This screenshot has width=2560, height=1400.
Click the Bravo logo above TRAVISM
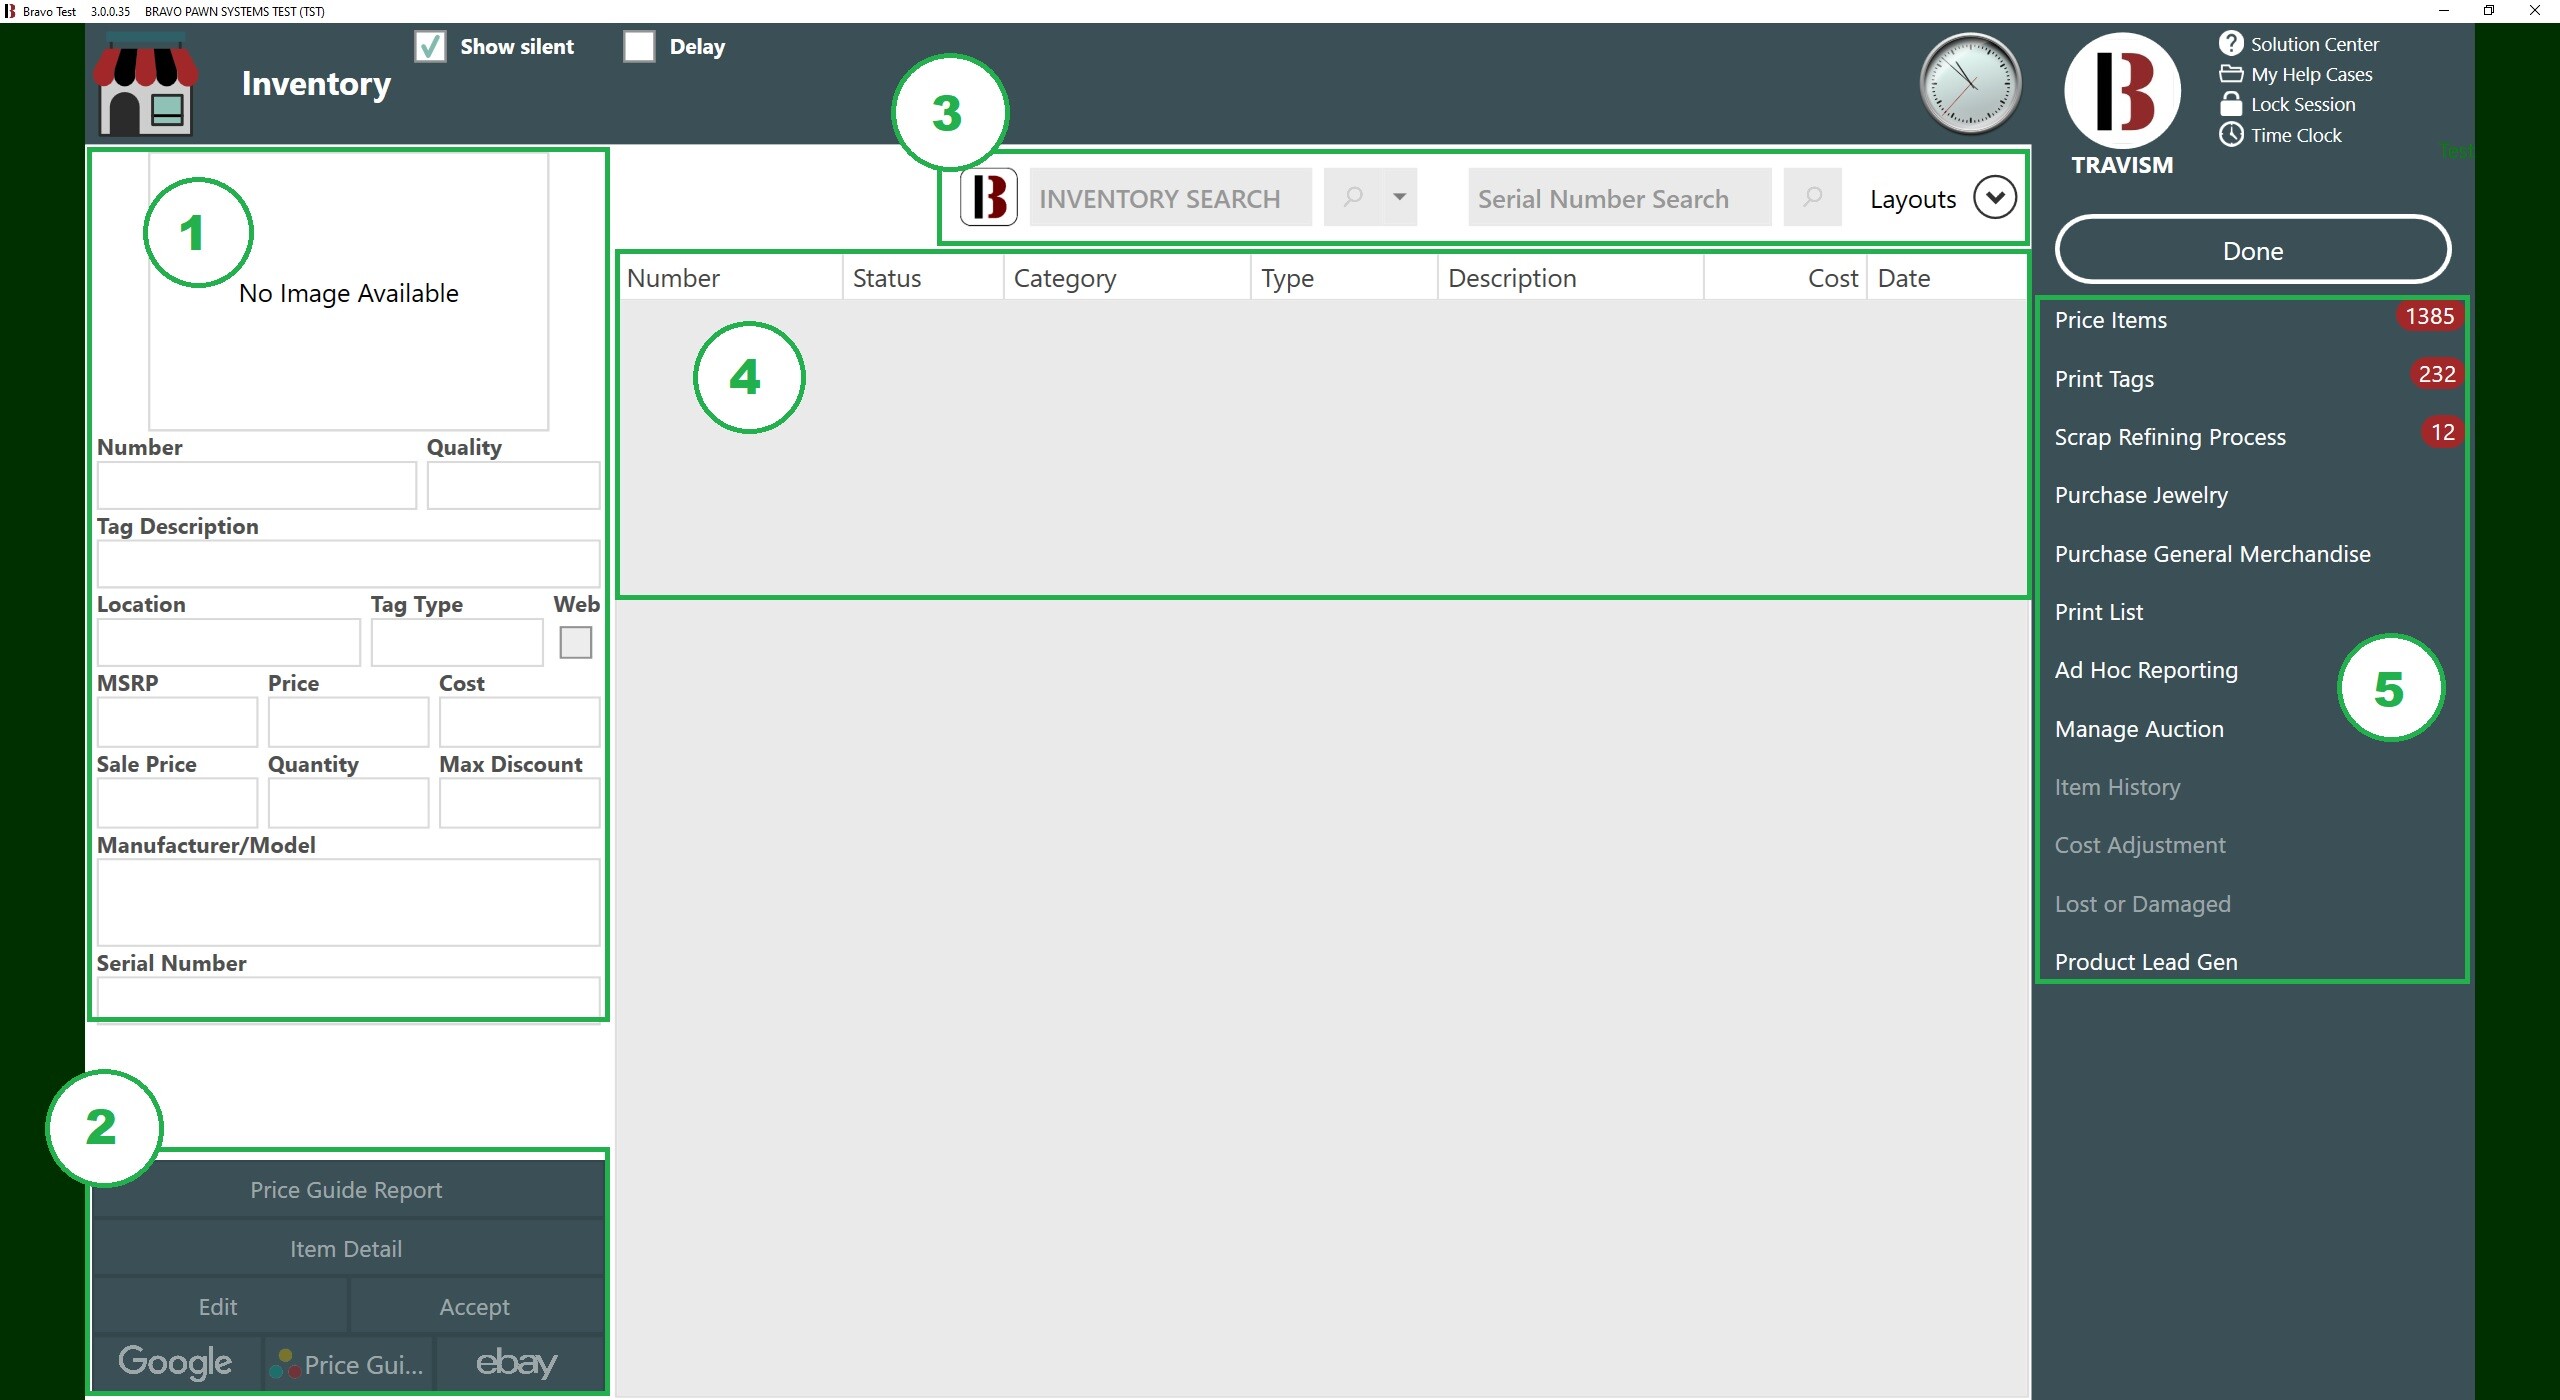click(x=2122, y=91)
